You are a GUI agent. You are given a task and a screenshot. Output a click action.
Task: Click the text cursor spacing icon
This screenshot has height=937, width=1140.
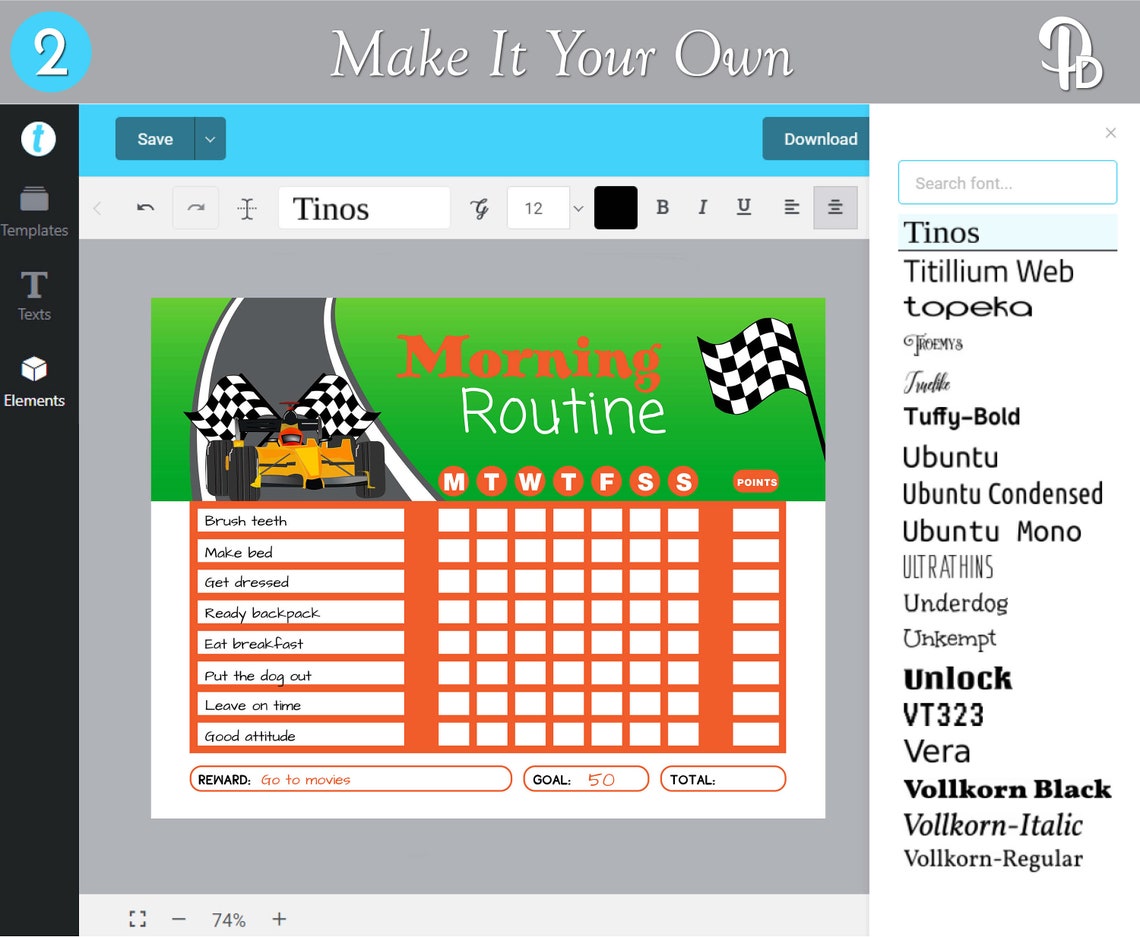[x=246, y=207]
